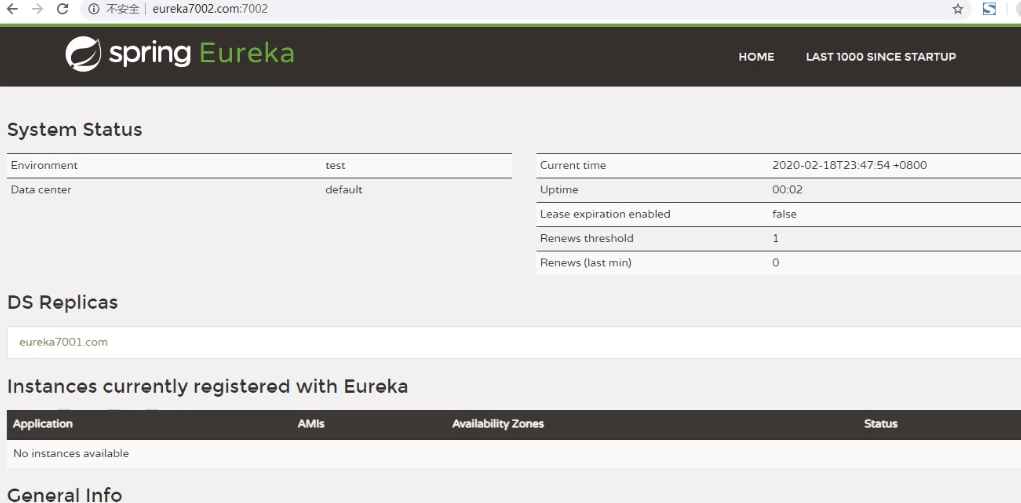Click the Environment label cell
Image resolution: width=1021 pixels, height=503 pixels.
tap(44, 165)
